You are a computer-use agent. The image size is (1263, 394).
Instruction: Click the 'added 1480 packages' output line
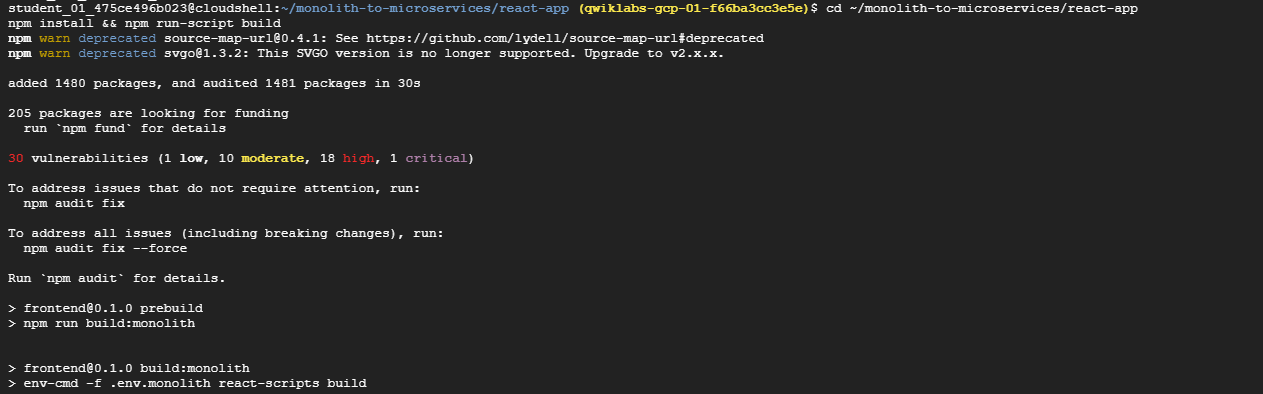(213, 83)
